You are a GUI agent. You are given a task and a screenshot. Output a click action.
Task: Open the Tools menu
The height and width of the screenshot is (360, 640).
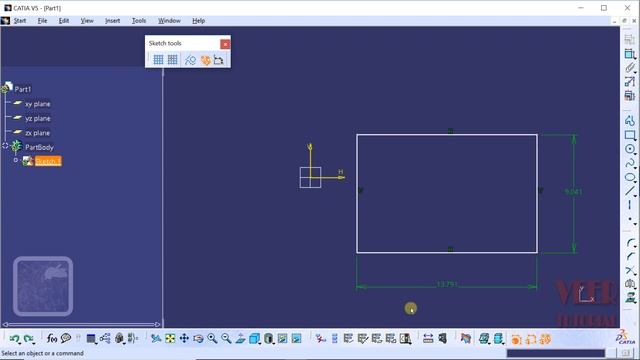[x=139, y=21]
